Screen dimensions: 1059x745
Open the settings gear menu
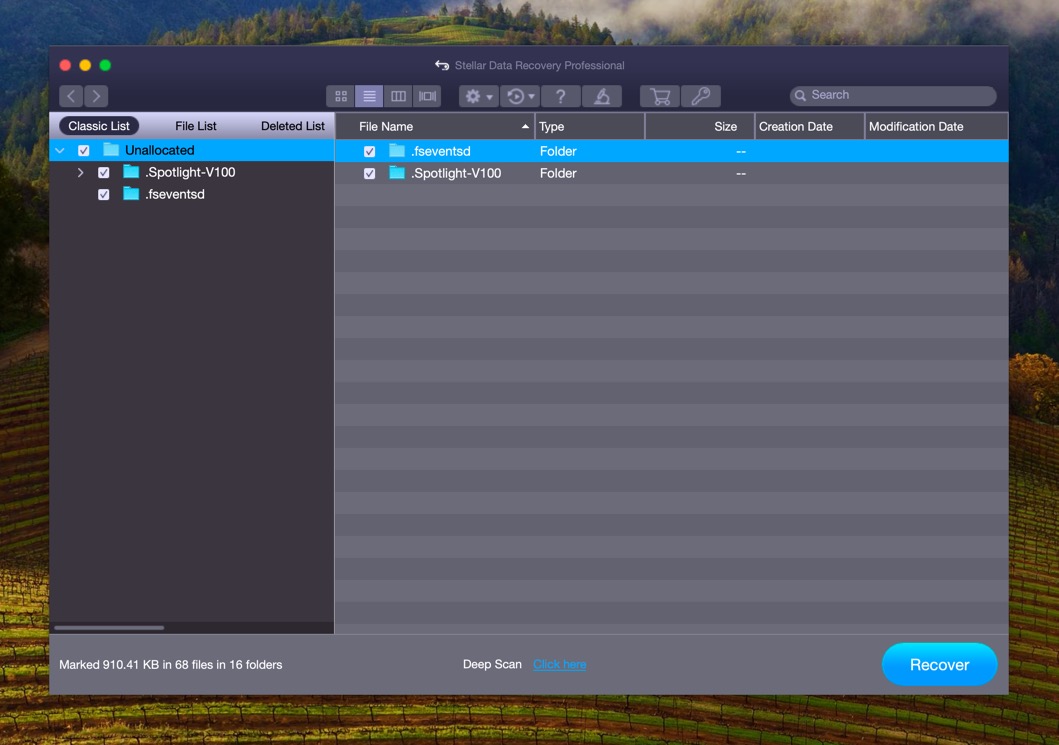pyautogui.click(x=479, y=96)
